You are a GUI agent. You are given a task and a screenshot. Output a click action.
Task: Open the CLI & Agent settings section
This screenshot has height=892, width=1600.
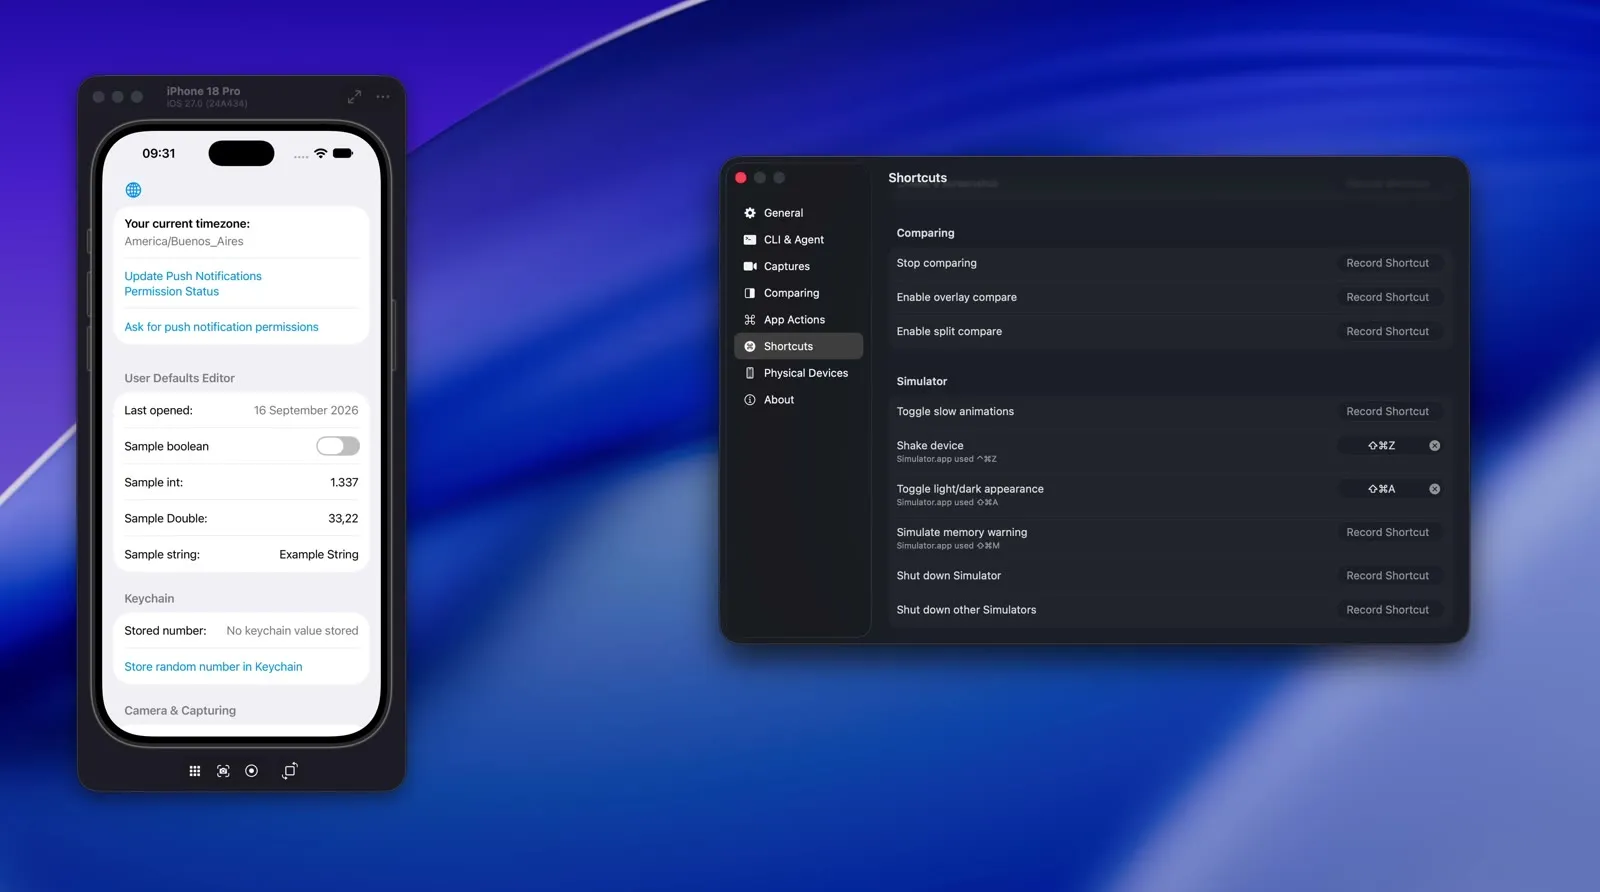798,240
